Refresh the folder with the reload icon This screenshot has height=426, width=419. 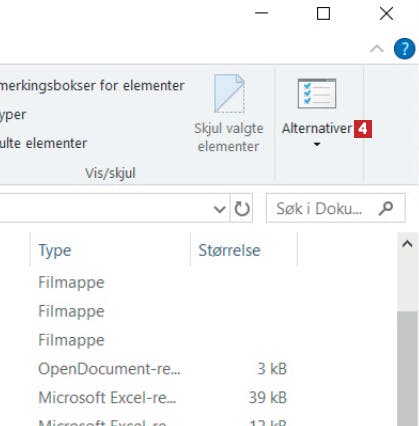(x=242, y=209)
